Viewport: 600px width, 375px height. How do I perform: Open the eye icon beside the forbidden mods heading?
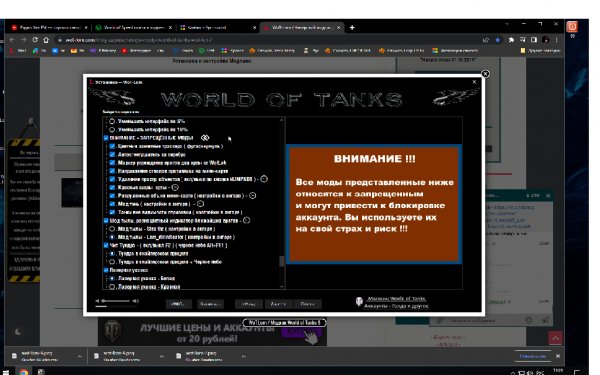point(205,138)
